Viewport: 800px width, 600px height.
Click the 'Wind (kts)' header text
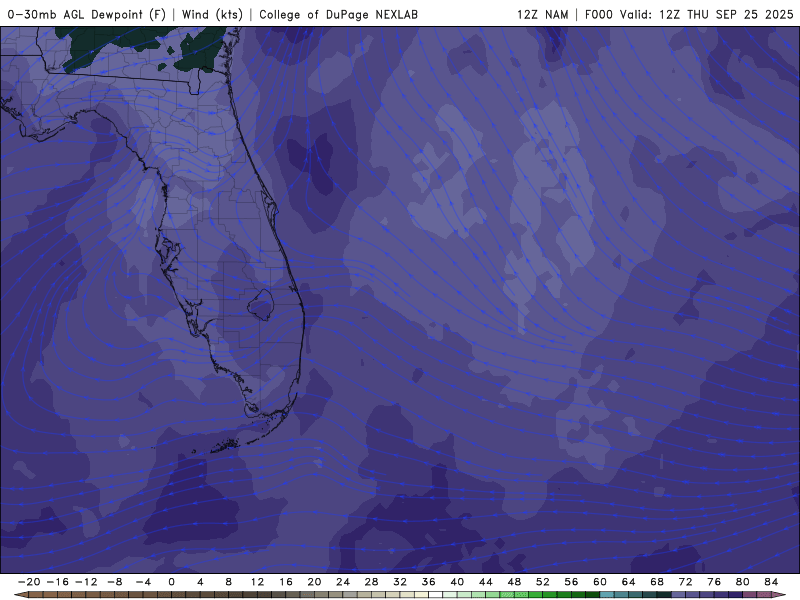coord(212,15)
